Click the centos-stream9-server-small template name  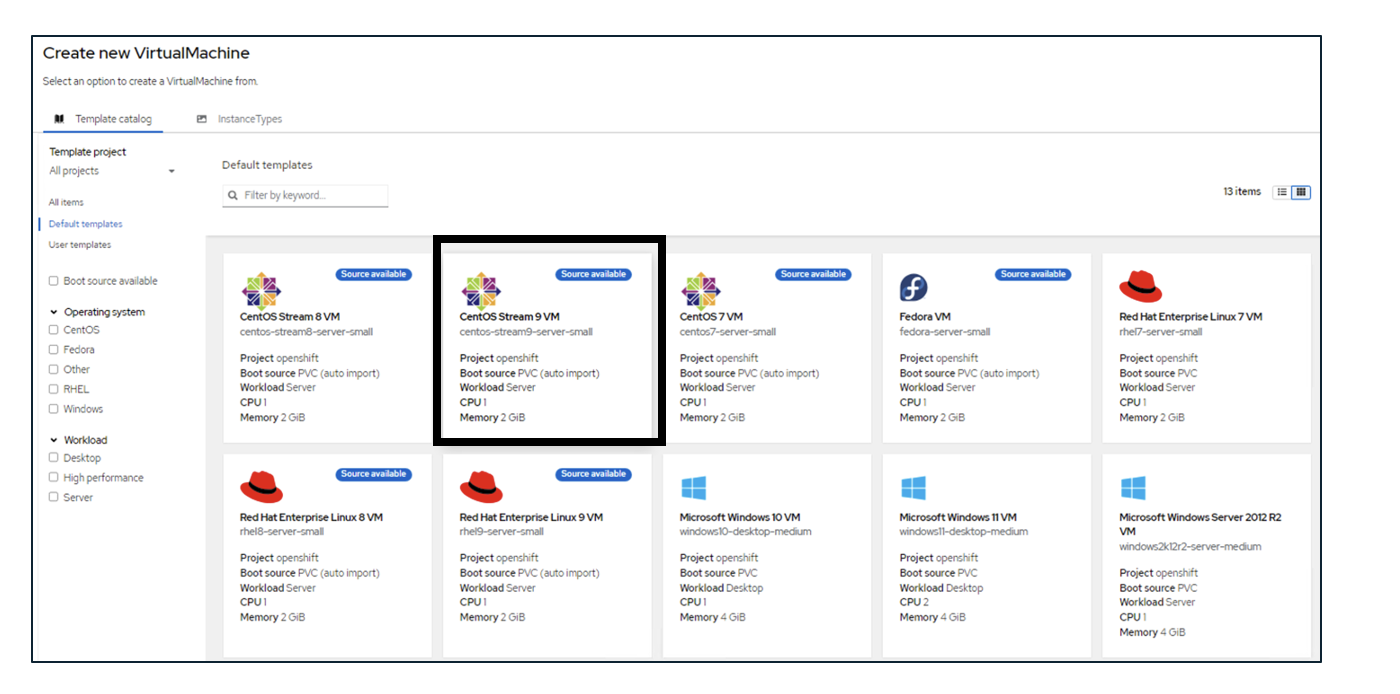[526, 332]
